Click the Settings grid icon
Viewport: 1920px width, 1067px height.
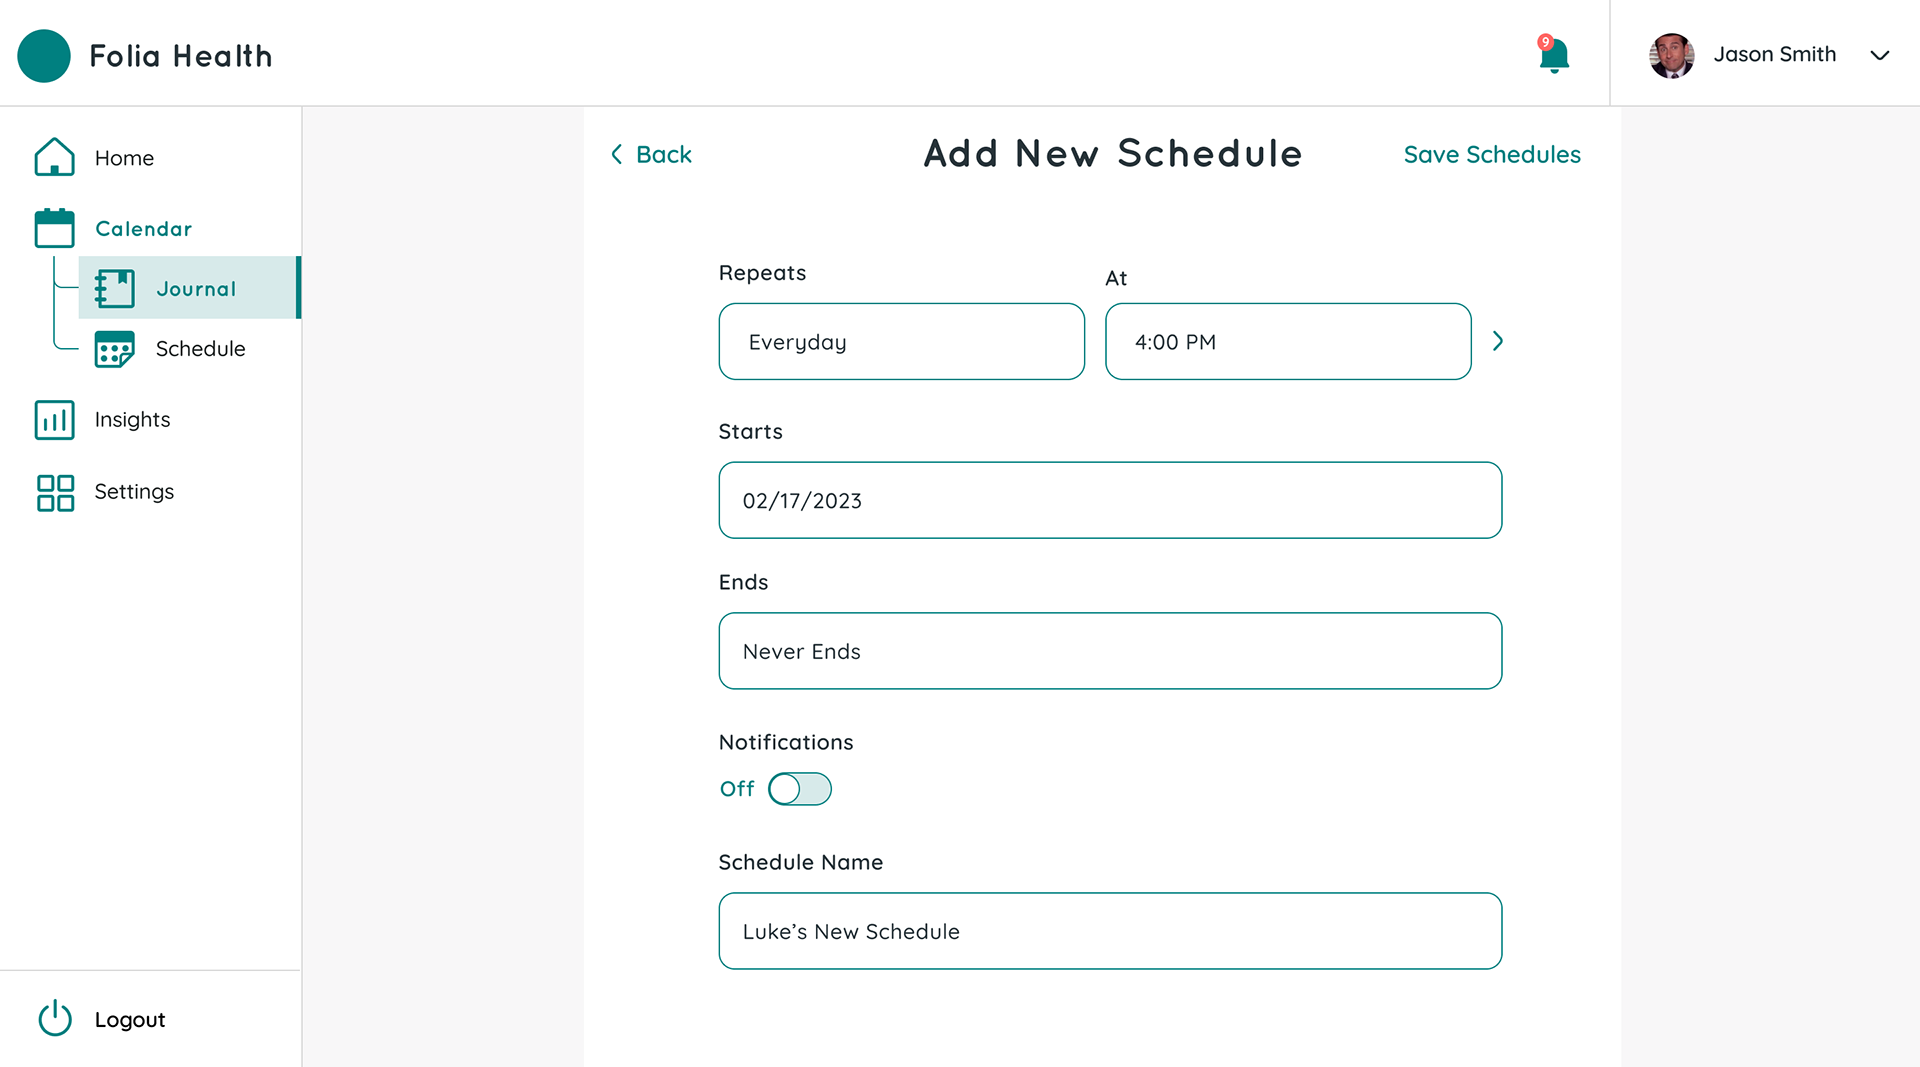(x=55, y=492)
